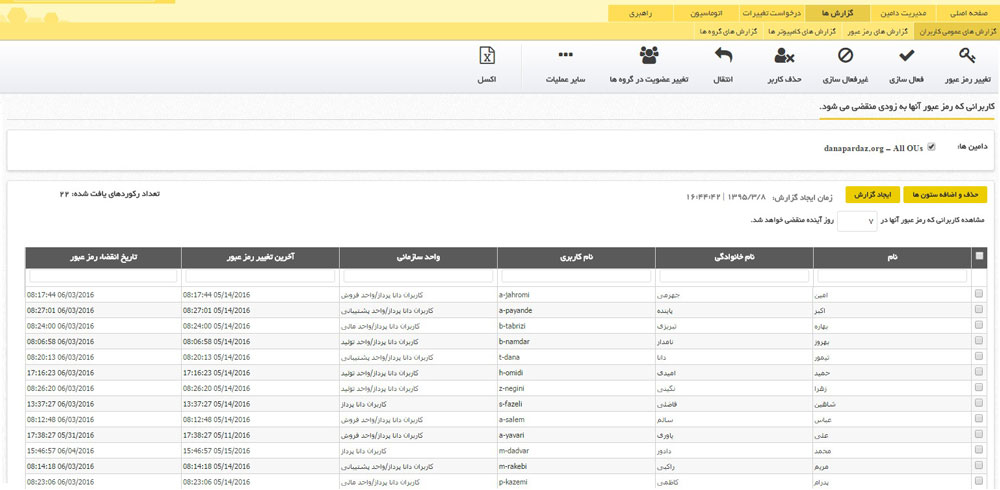Sort by Username (نام کاربری) column header
The width and height of the screenshot is (1000, 490).
pos(576,257)
